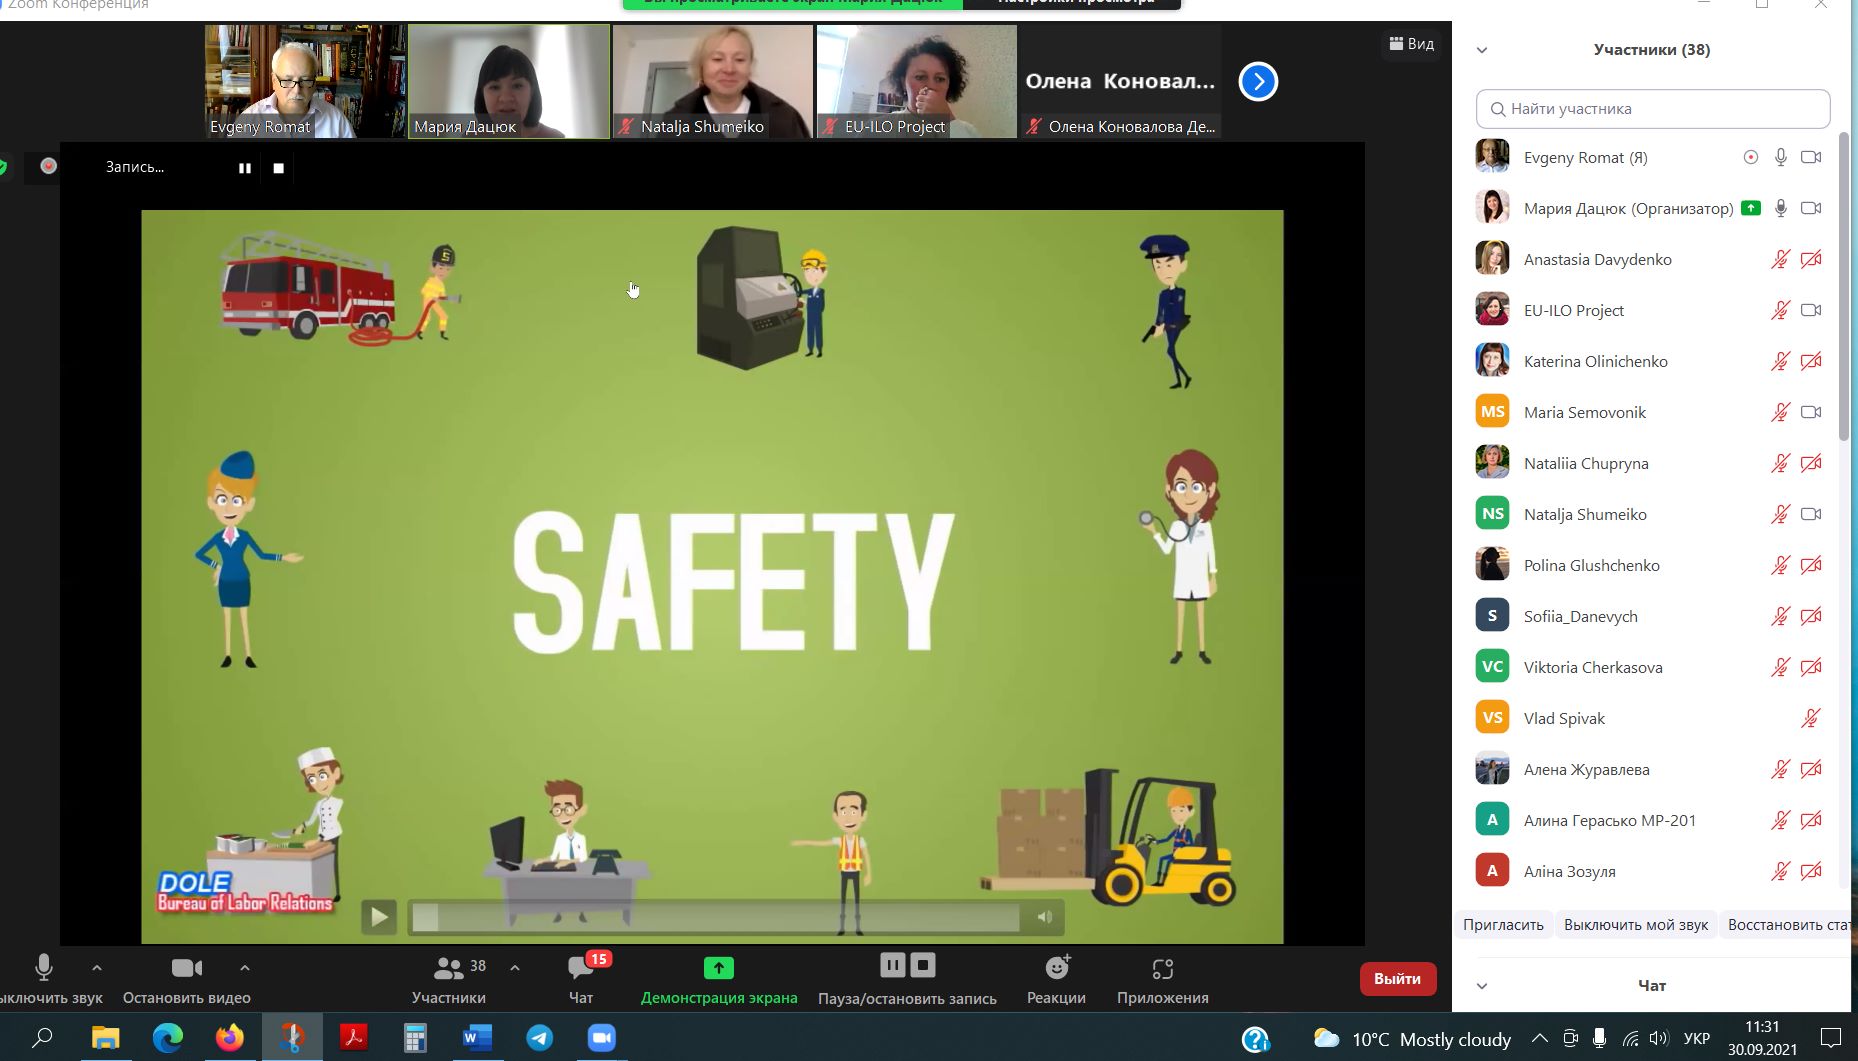The height and width of the screenshot is (1061, 1858).
Task: Click the video volume speaker icon
Action: (x=1044, y=916)
